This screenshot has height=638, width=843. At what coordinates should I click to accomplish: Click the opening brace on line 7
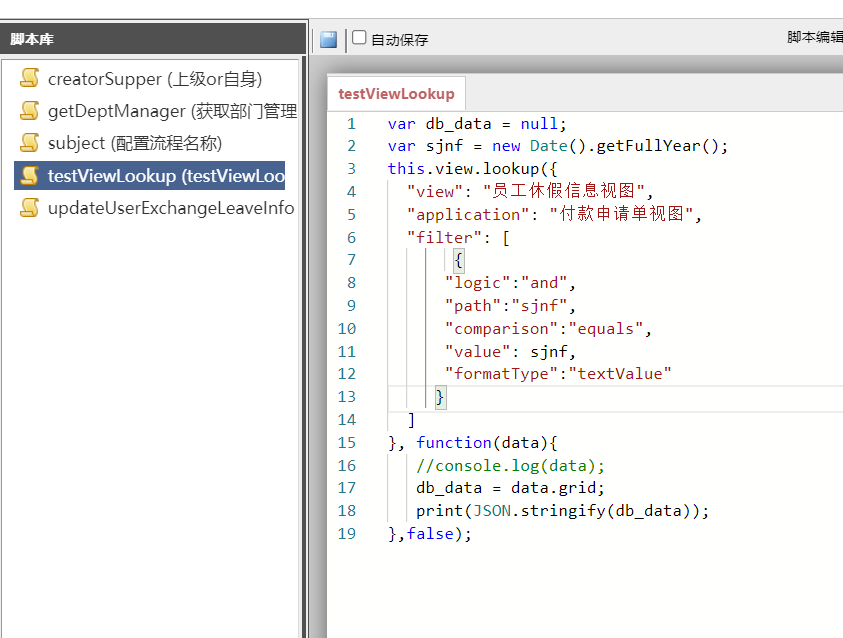[458, 261]
